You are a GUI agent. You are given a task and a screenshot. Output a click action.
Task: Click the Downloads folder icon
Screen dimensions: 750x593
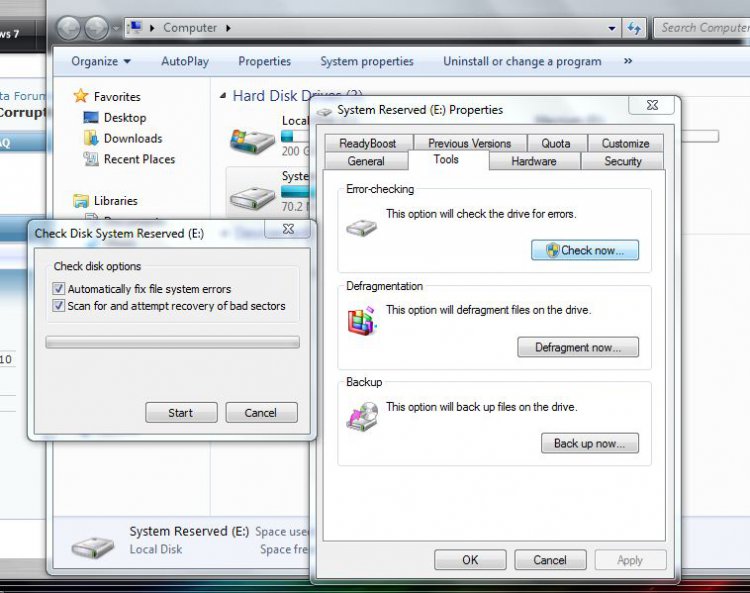90,138
